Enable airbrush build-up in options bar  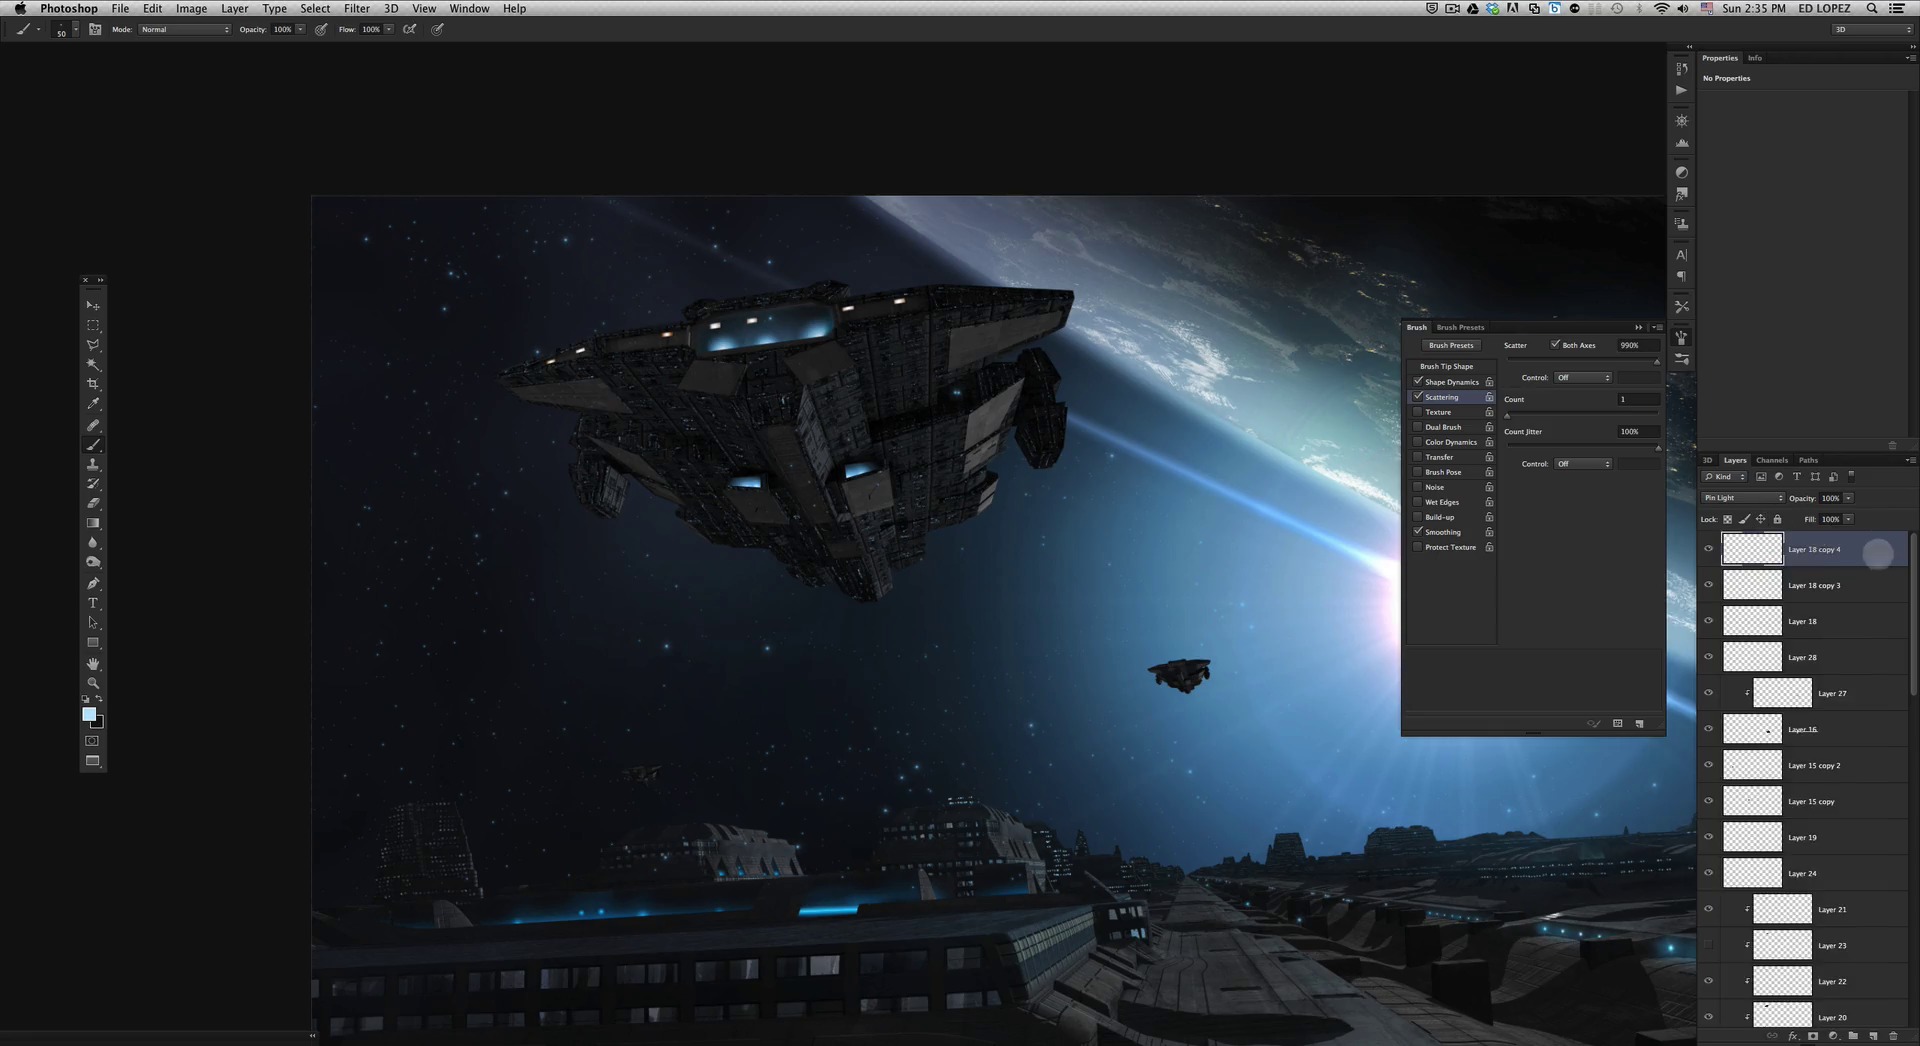(x=409, y=29)
